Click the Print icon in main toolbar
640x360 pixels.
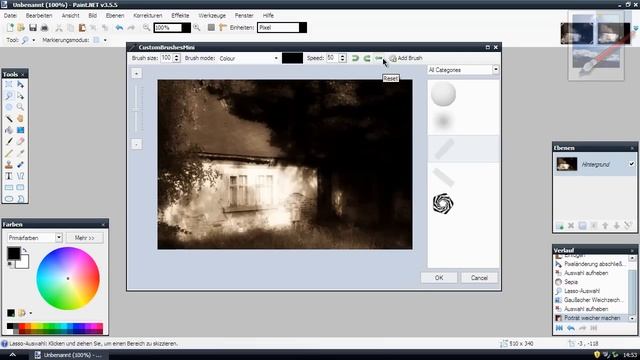44,28
